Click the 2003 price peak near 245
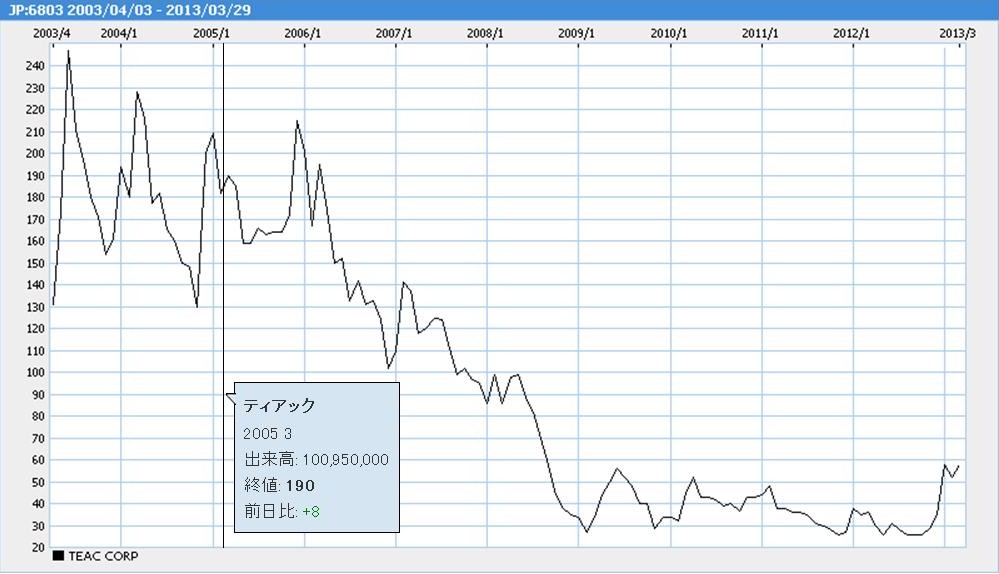 (68, 51)
